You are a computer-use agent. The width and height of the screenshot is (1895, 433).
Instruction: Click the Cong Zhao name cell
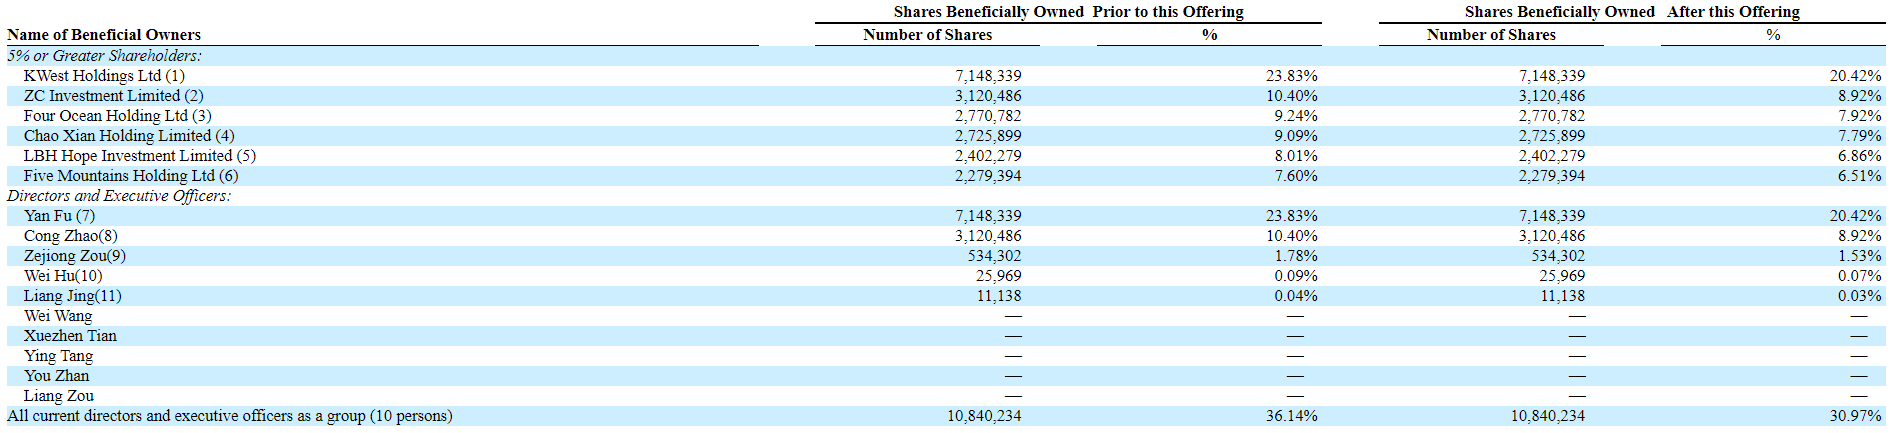(70, 236)
